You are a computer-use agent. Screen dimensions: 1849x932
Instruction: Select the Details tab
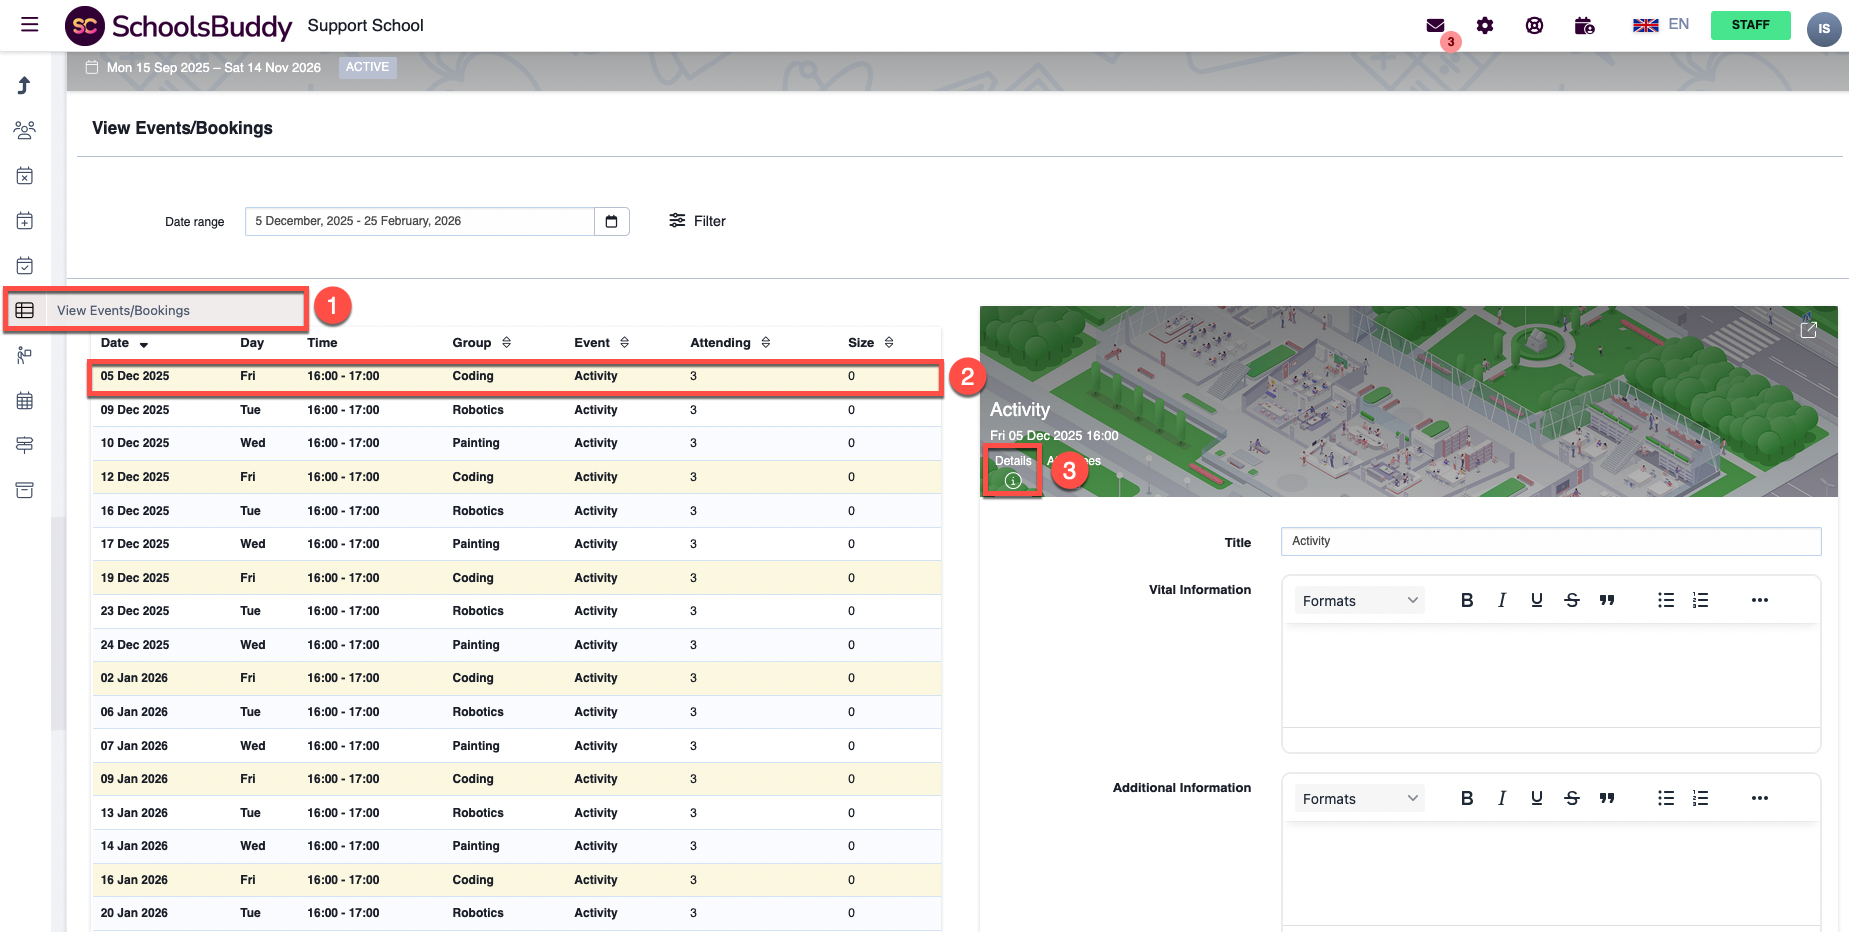click(1013, 471)
